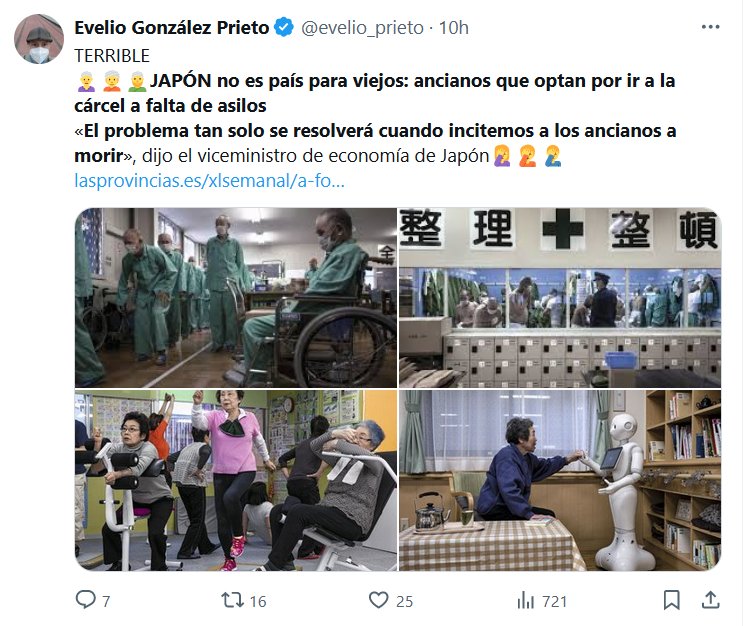Click the retweet arrows icon

232,600
